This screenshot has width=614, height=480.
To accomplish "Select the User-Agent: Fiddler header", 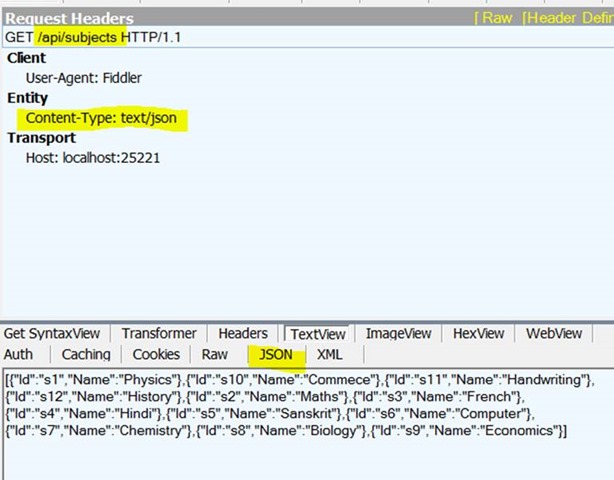I will (x=83, y=78).
